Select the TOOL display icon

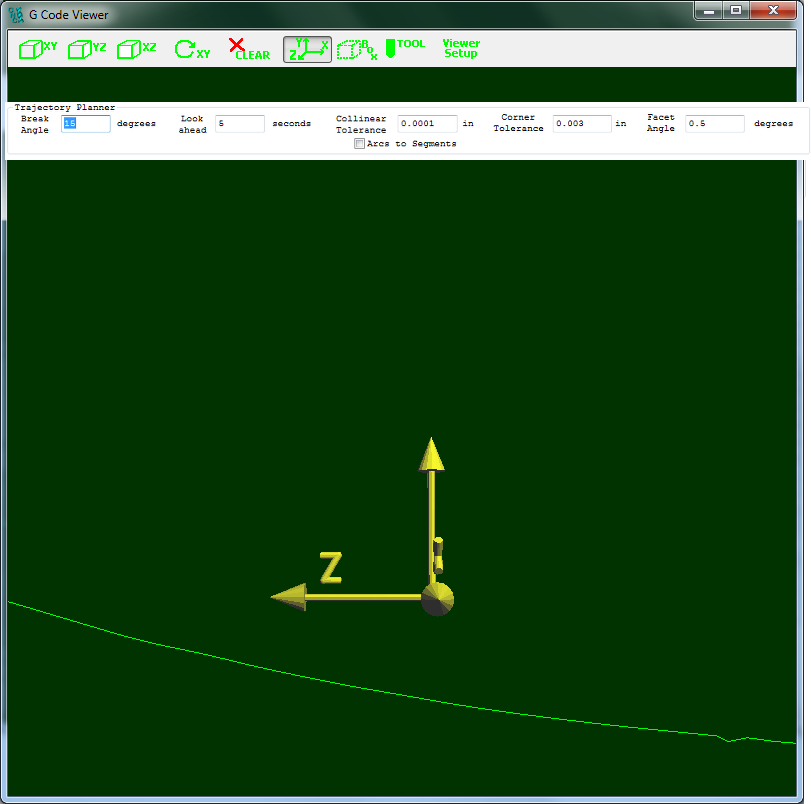point(405,47)
